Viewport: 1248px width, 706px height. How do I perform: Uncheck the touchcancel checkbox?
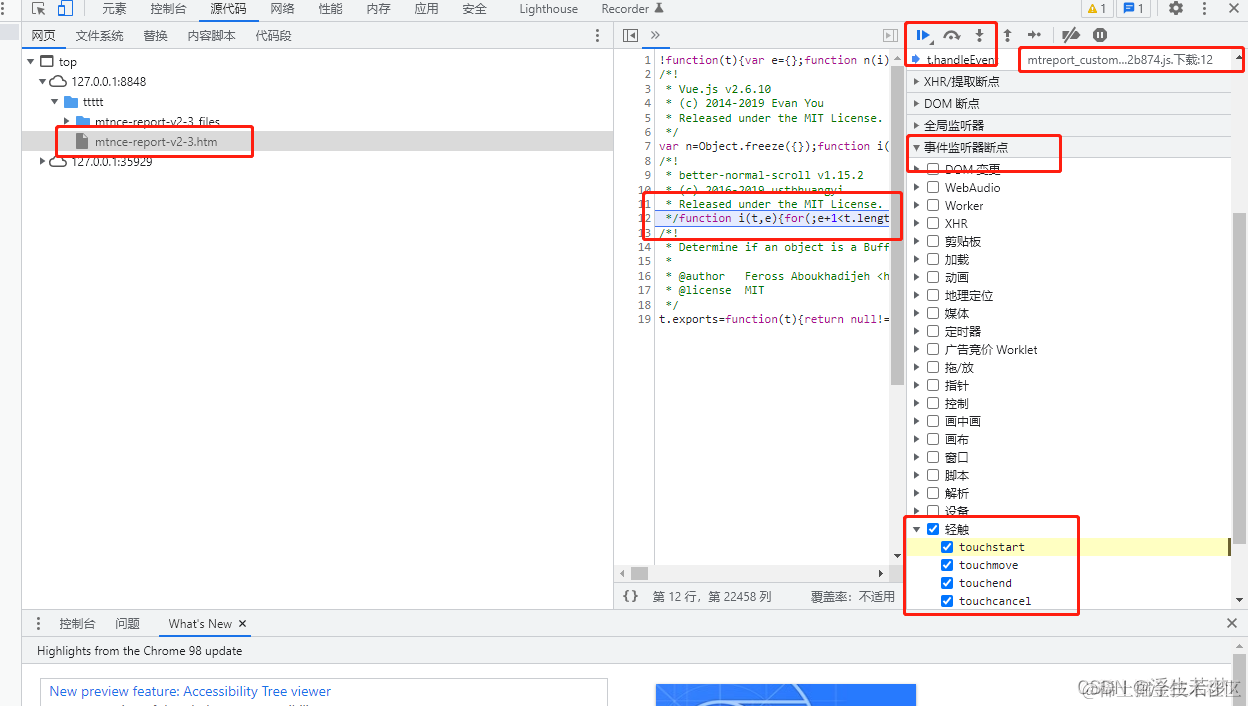click(x=947, y=601)
